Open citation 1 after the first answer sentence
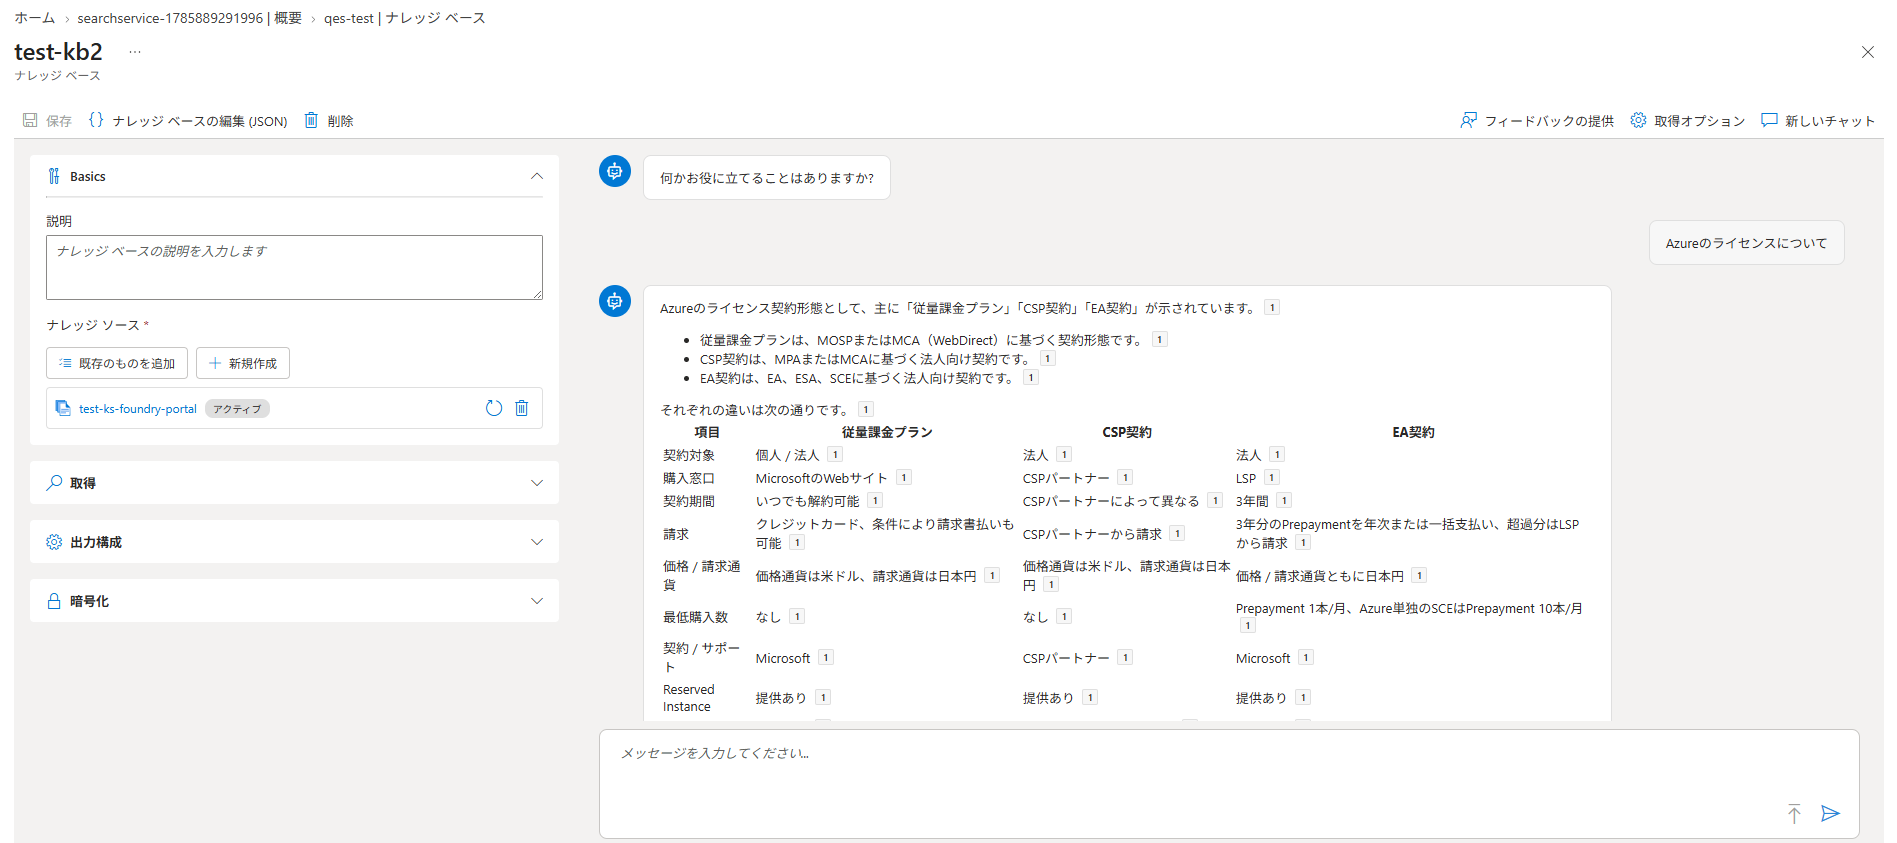 [1272, 308]
